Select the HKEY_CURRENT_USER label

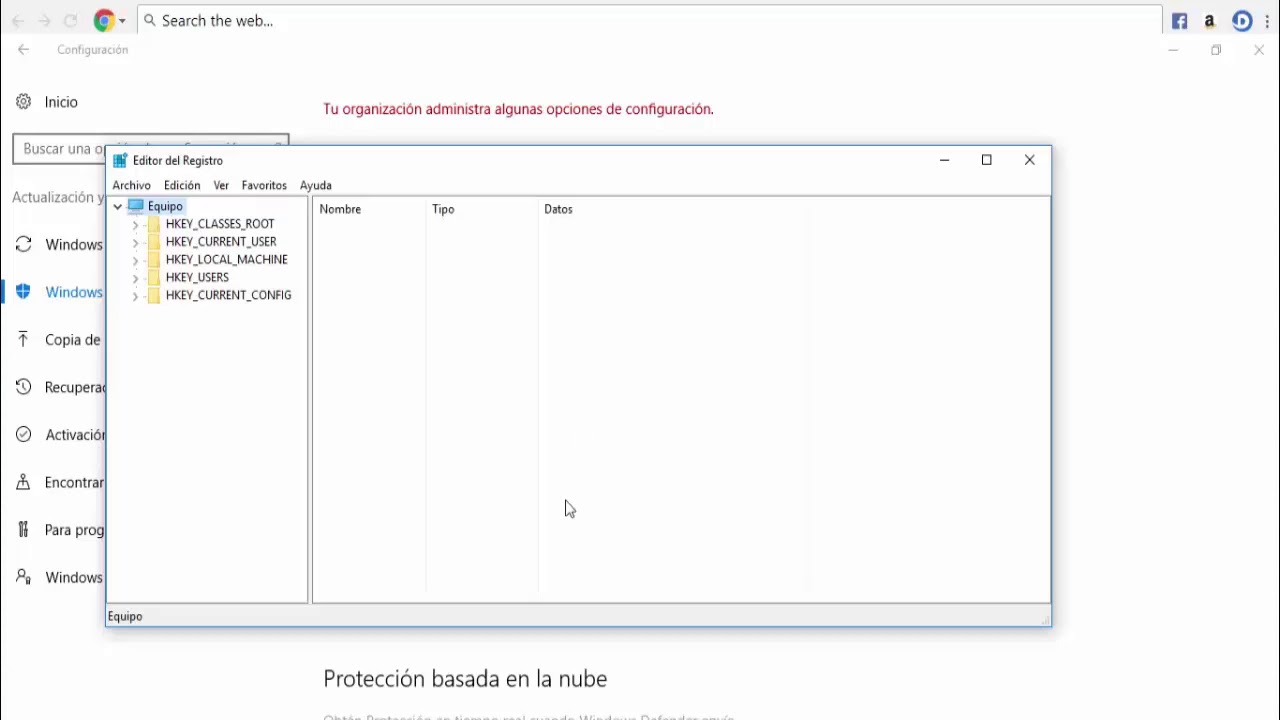click(x=221, y=242)
